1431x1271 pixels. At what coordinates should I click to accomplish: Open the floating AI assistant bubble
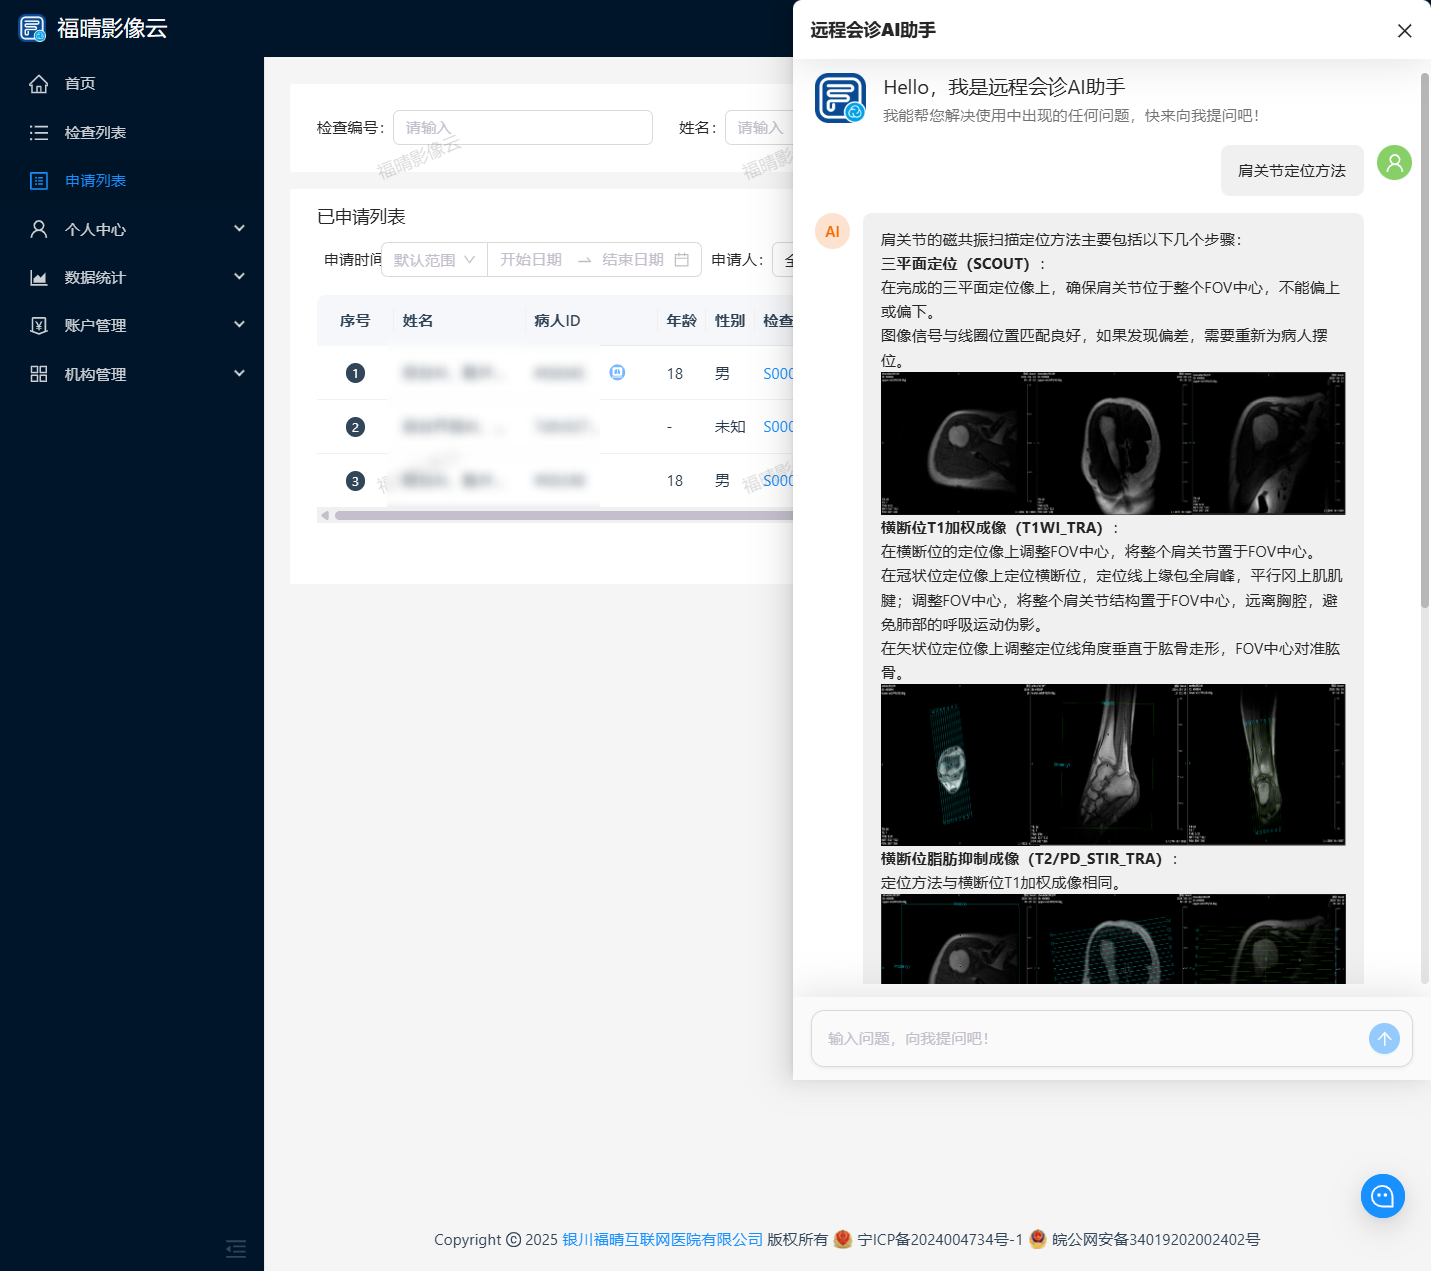click(1383, 1196)
